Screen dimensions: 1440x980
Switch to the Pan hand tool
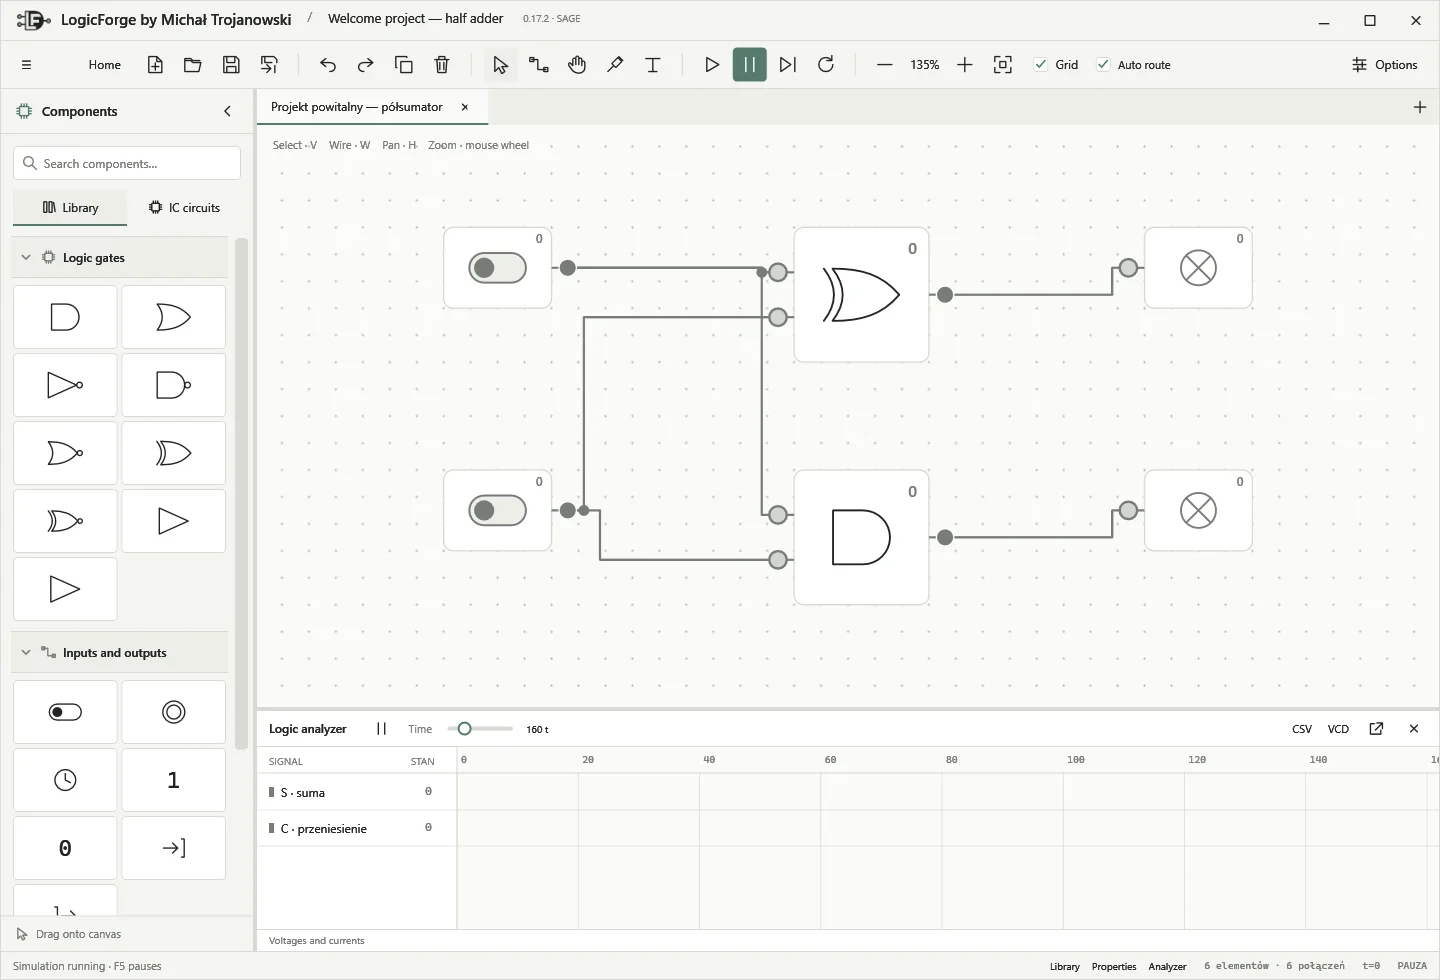click(x=577, y=65)
